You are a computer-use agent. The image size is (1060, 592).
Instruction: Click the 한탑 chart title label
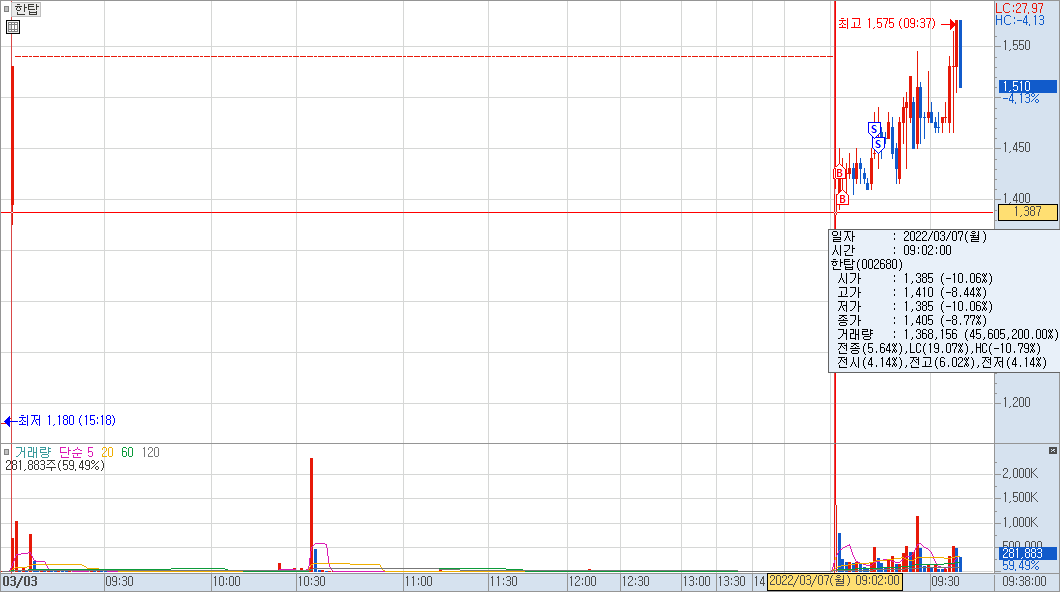tap(27, 9)
